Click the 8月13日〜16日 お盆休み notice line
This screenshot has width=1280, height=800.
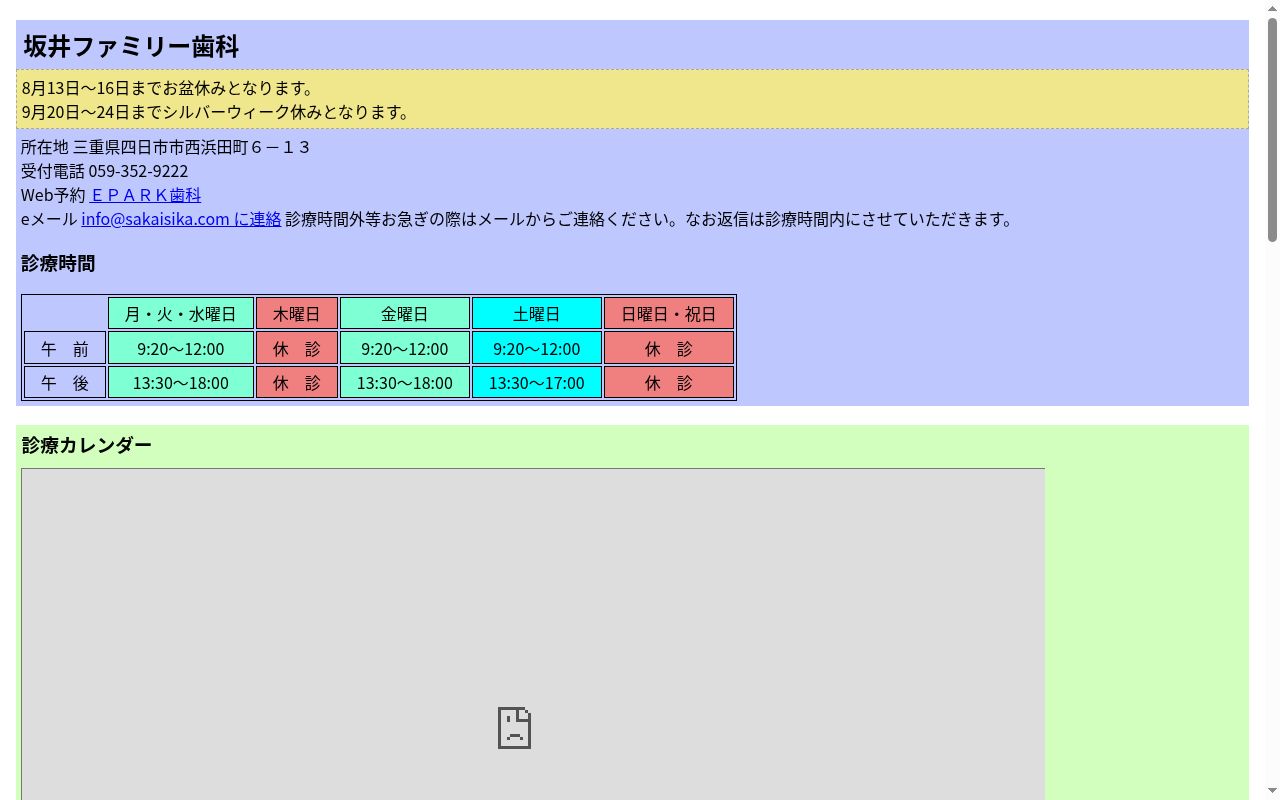(x=168, y=88)
